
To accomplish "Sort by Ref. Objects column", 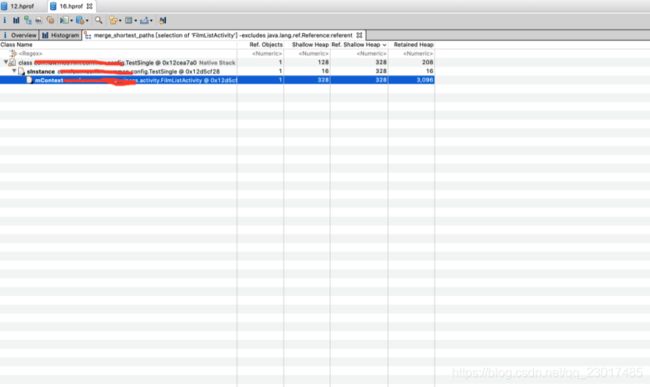I will coord(260,44).
